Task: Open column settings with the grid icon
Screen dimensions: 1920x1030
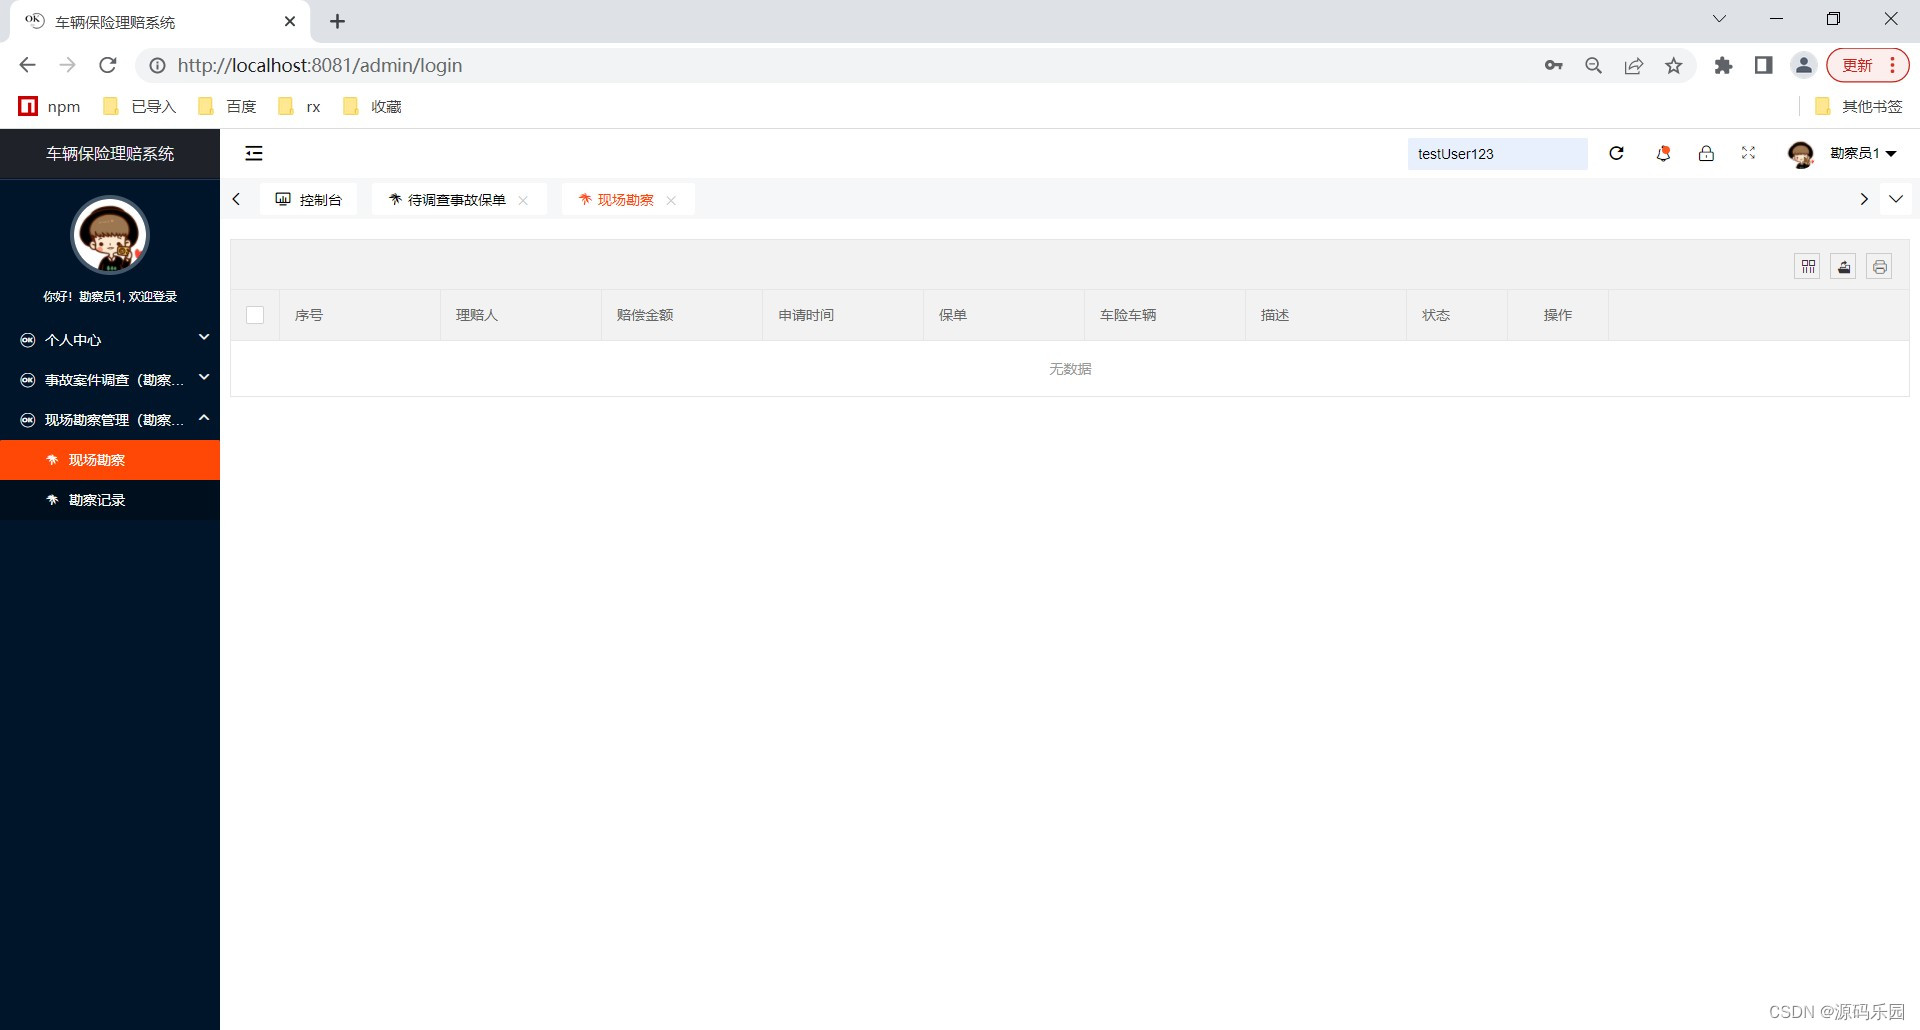Action: 1808,266
